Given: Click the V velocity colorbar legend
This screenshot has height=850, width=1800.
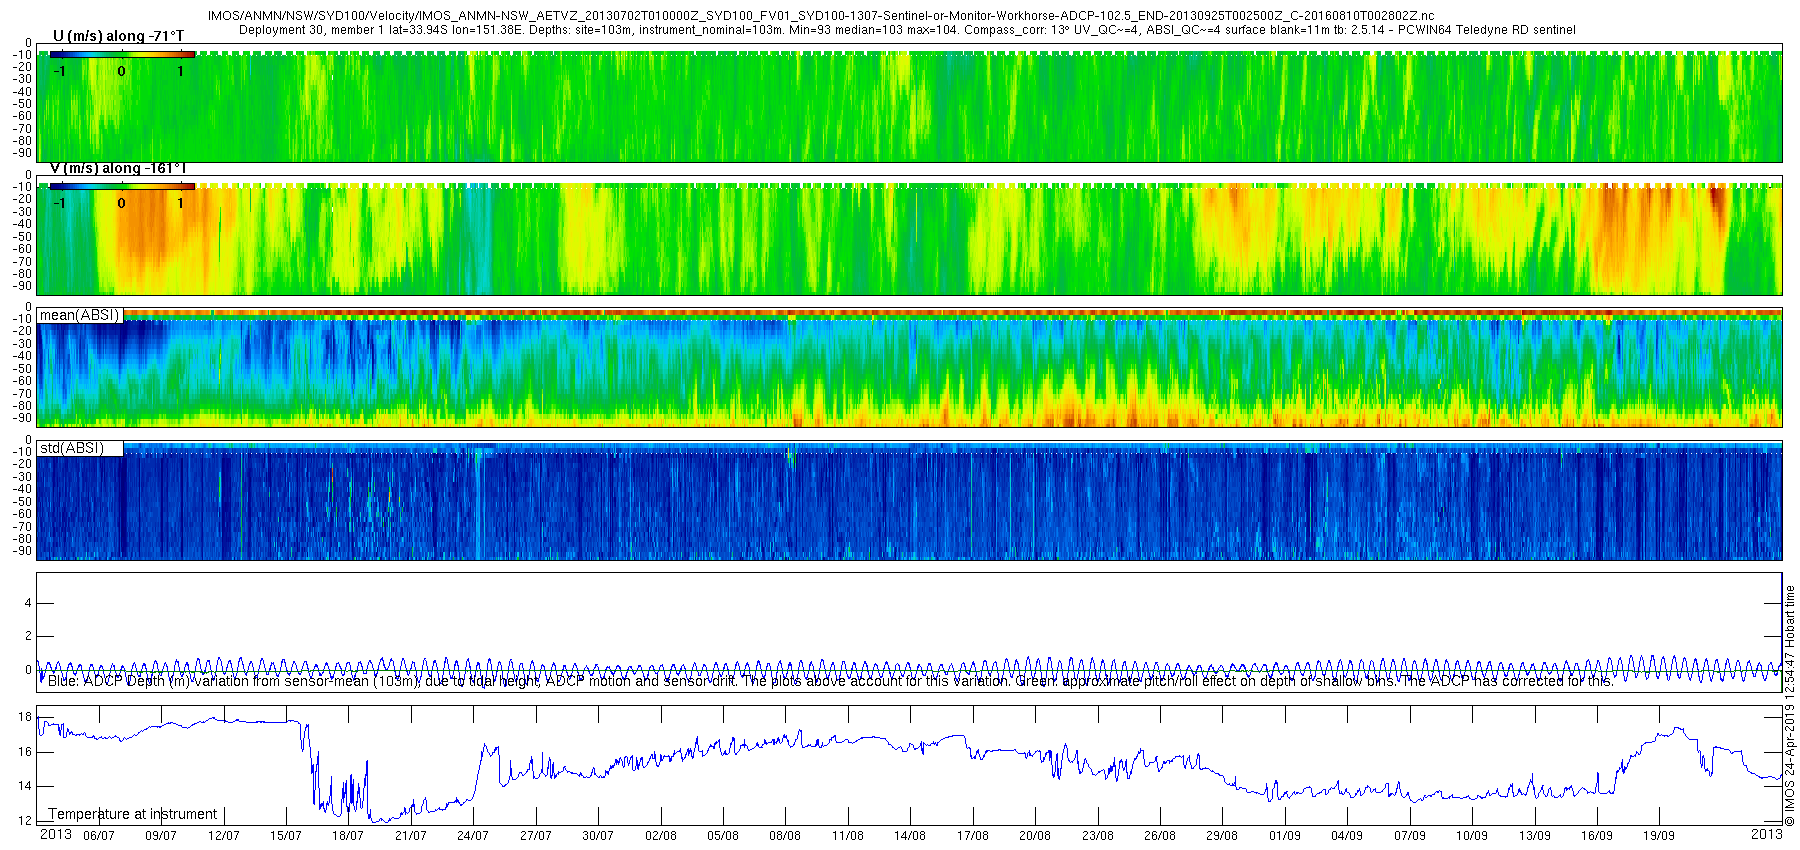Looking at the screenshot, I should click(x=122, y=195).
